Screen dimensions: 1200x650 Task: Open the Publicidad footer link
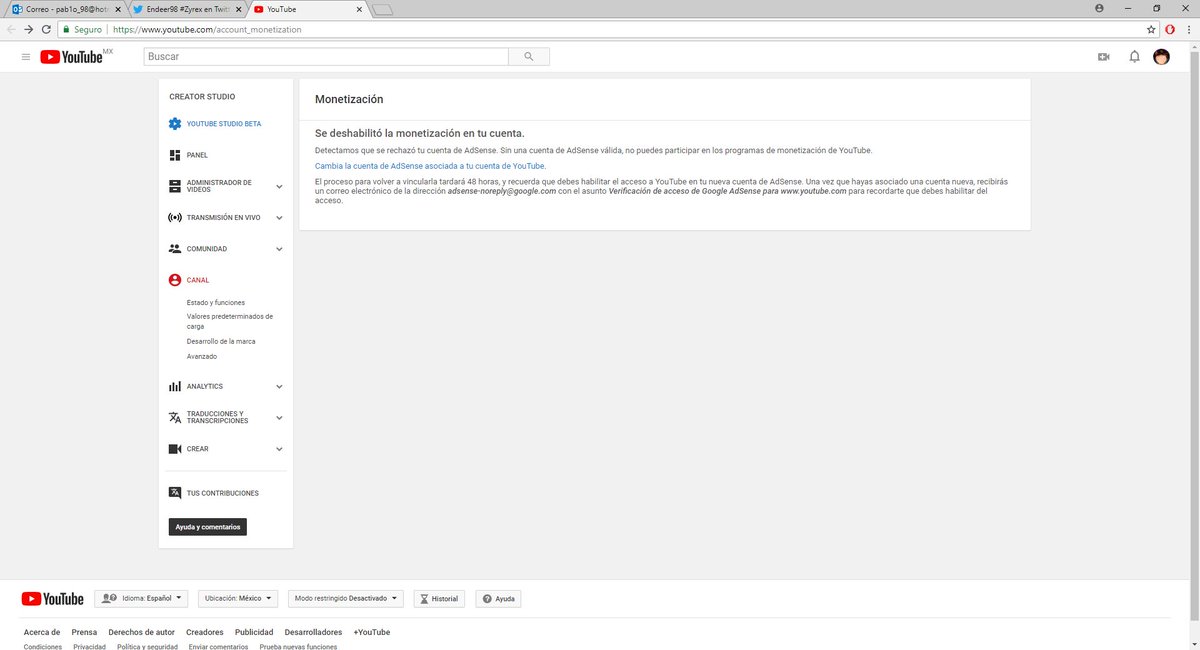[254, 632]
